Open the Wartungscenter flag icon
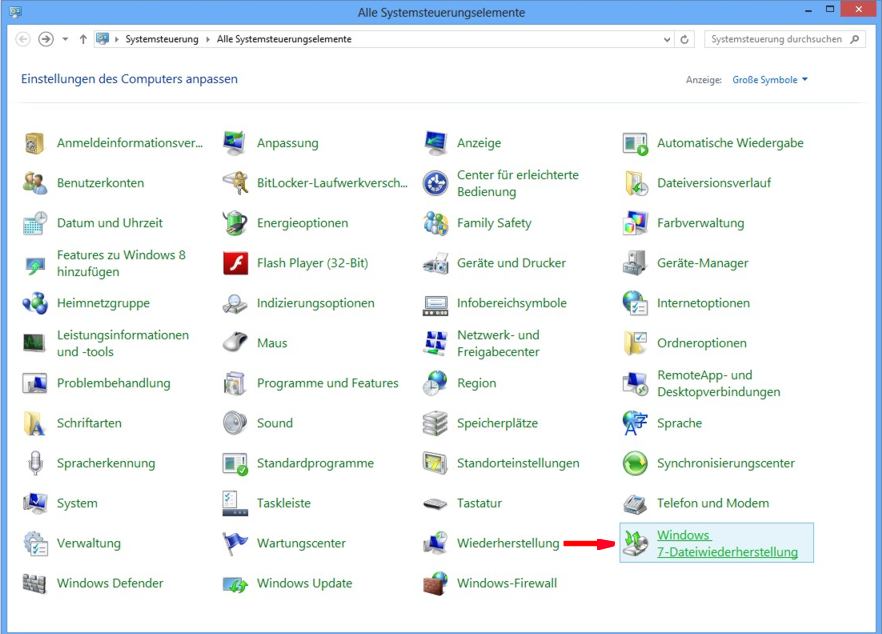 coord(235,543)
